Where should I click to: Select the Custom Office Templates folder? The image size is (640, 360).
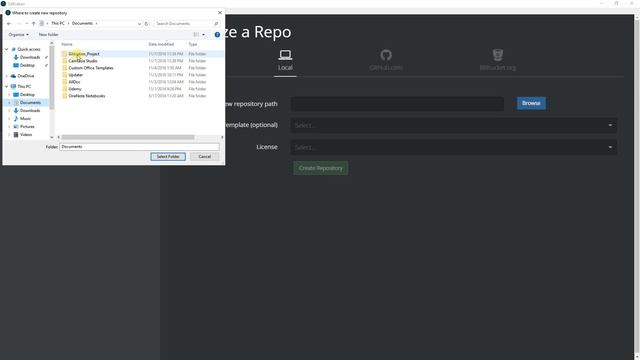pos(91,68)
